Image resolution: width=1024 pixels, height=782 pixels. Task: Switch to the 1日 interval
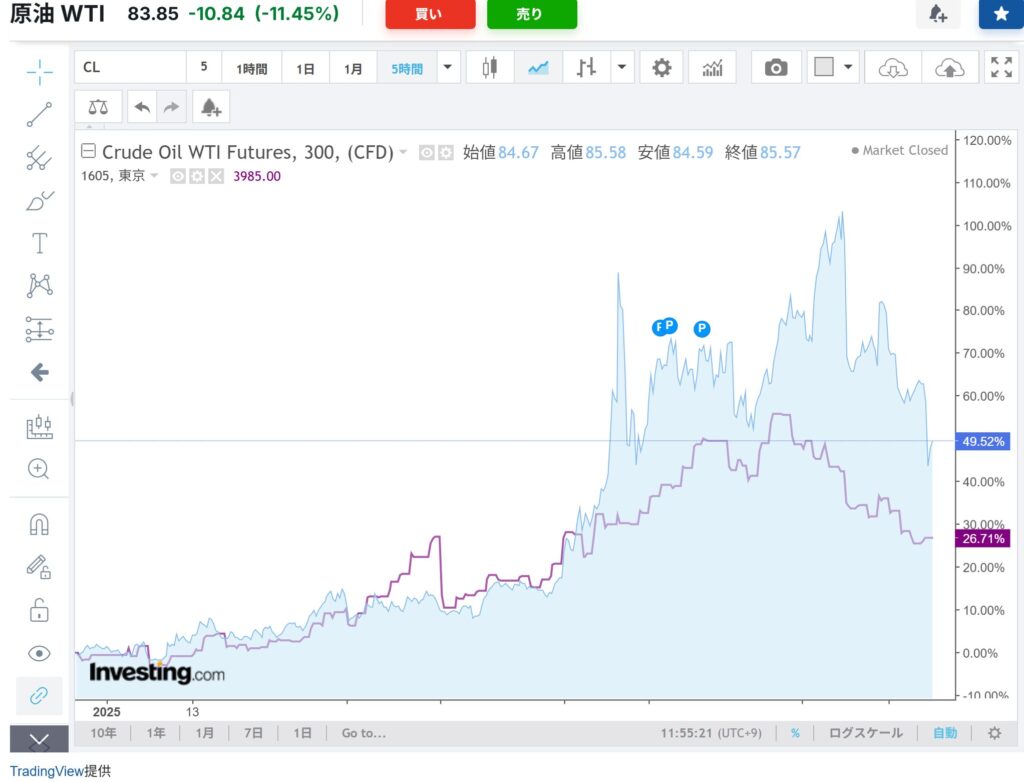point(305,68)
